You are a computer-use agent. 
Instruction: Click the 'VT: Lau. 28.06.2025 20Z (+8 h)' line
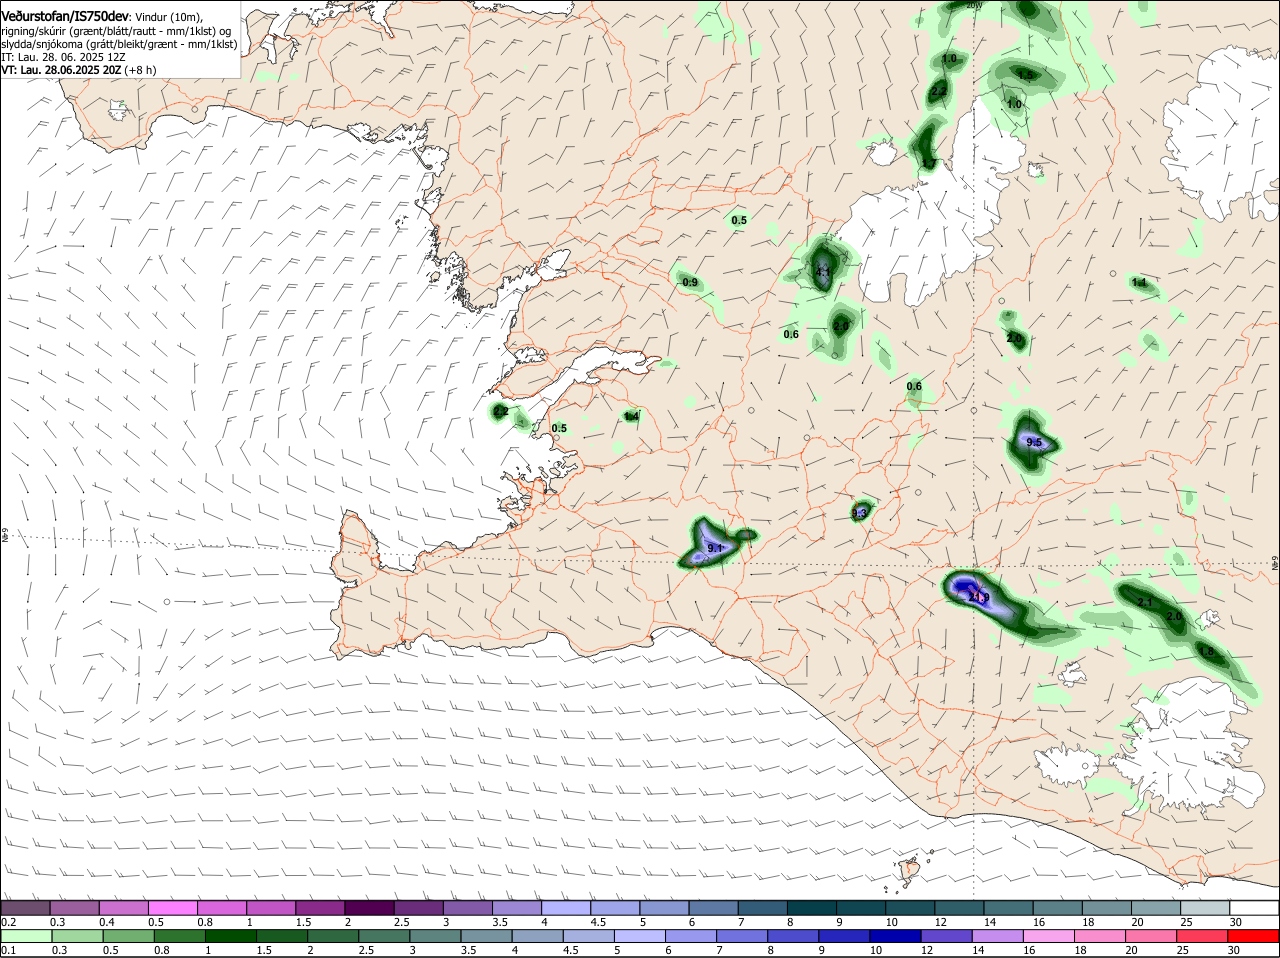tap(78, 71)
